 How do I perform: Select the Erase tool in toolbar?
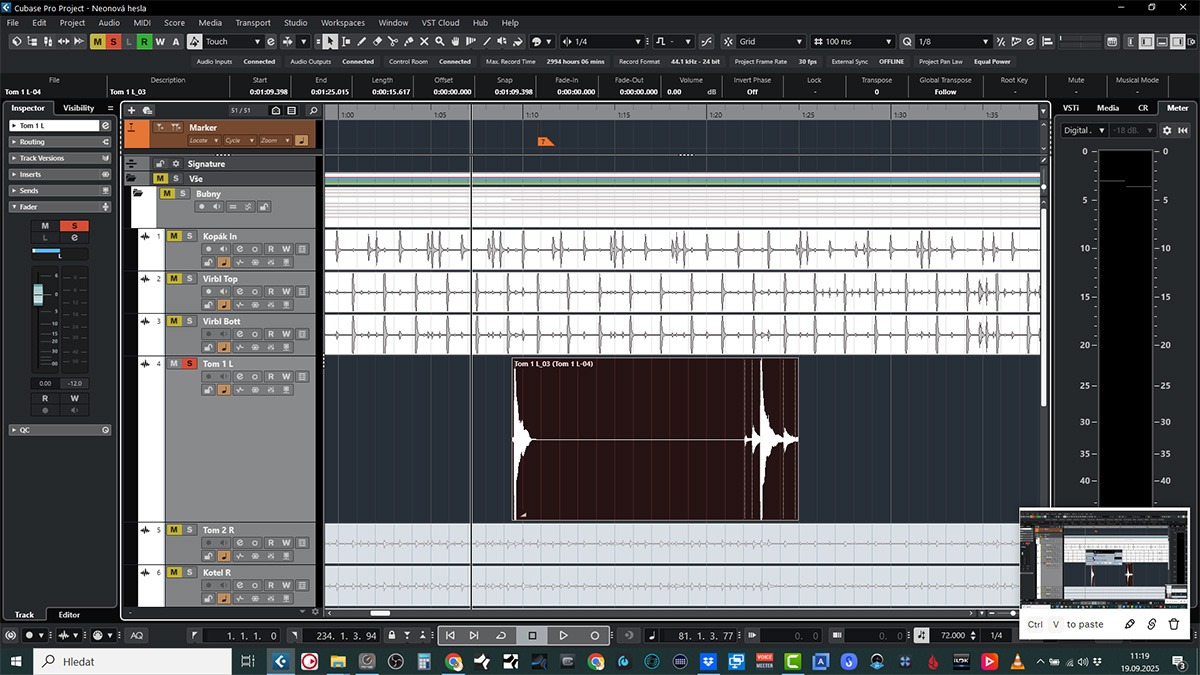click(377, 42)
